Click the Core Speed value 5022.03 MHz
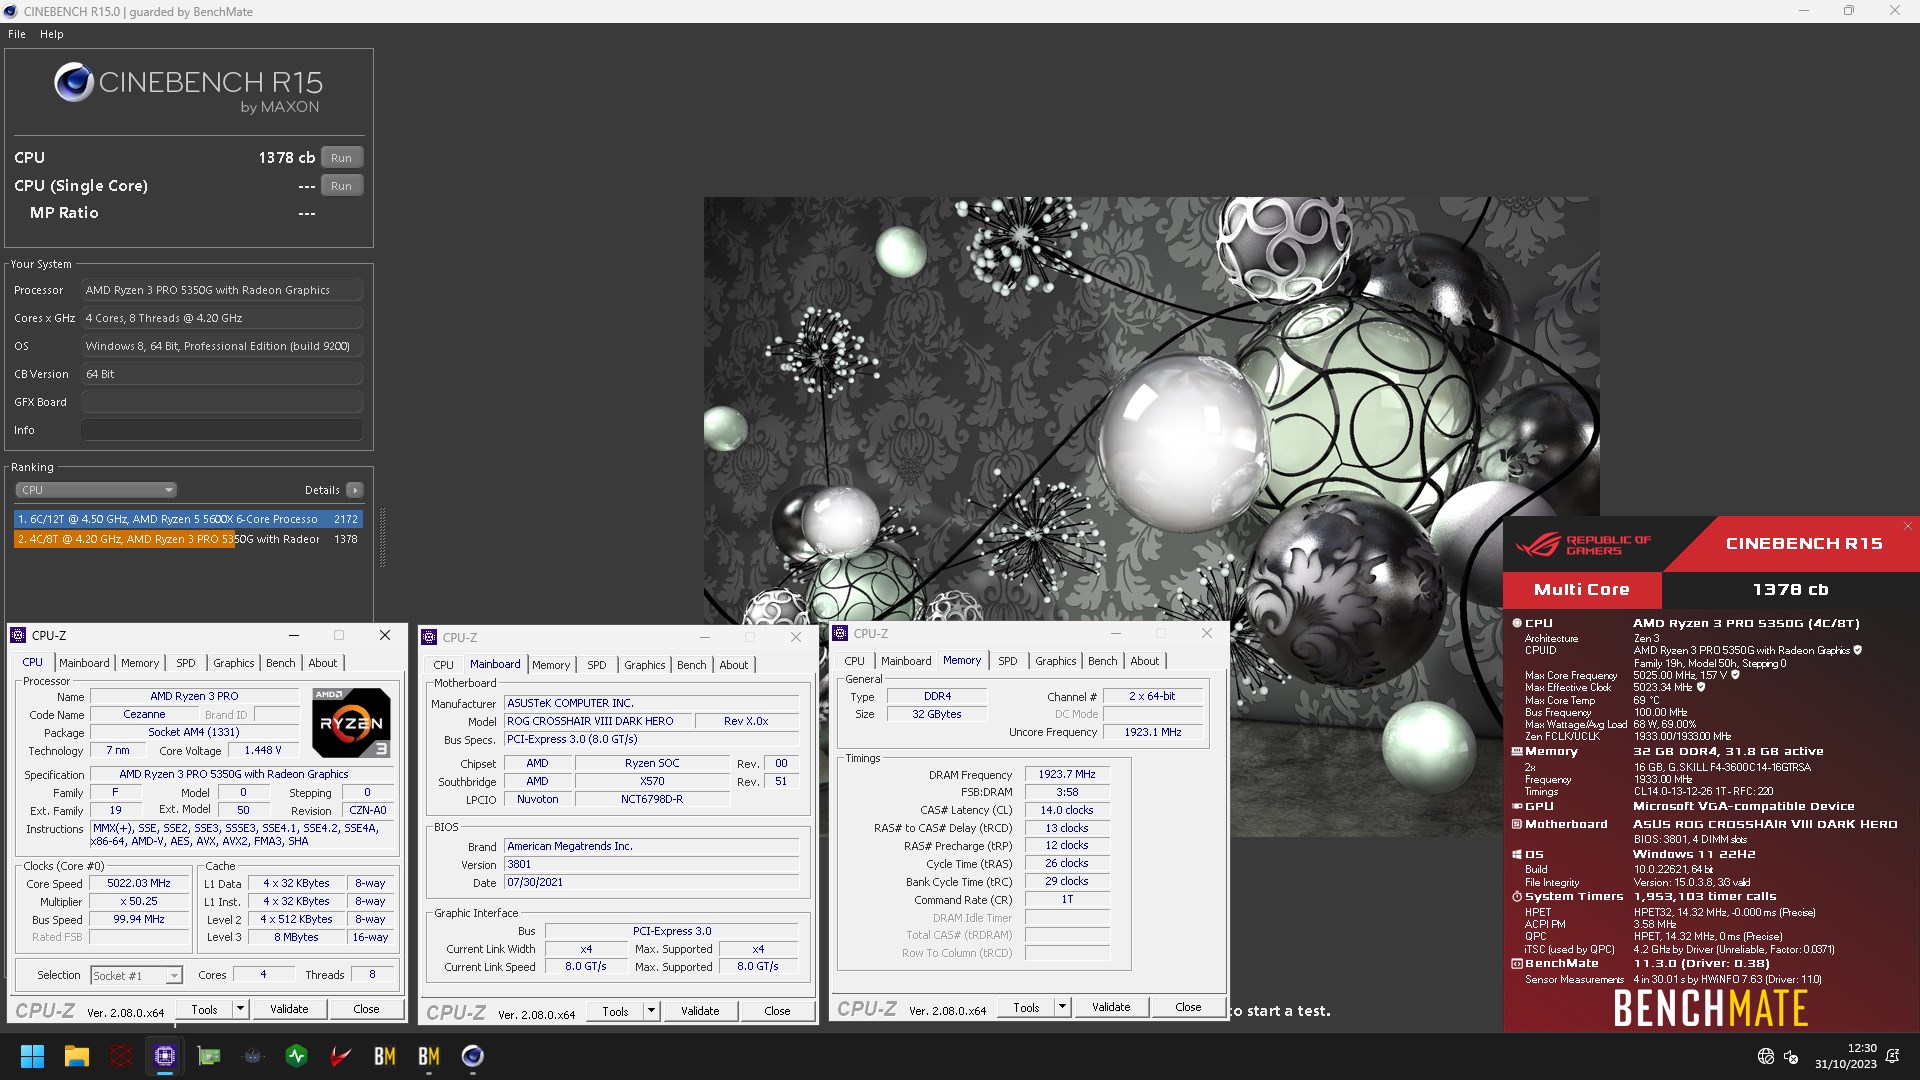This screenshot has width=1920, height=1080. coord(140,883)
